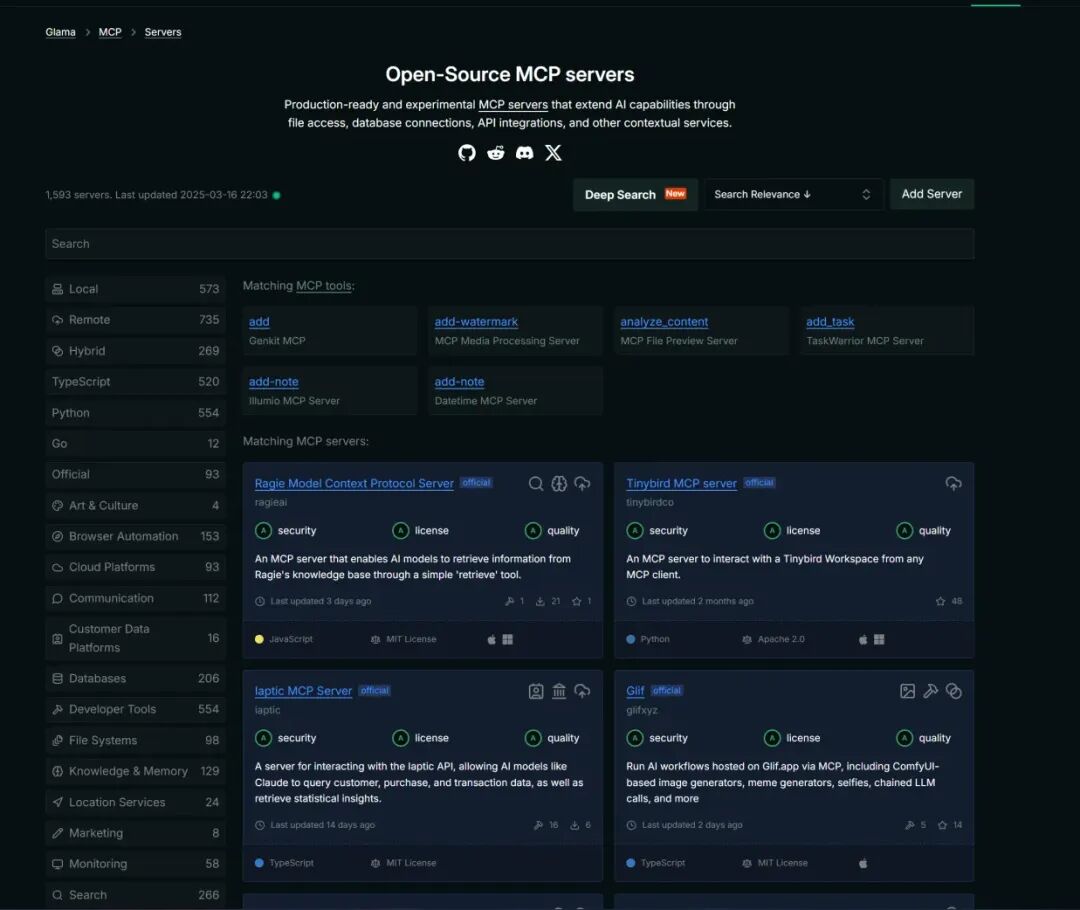Click the Apple icon on Ragie card
Viewport: 1080px width, 910px height.
[x=492, y=640]
